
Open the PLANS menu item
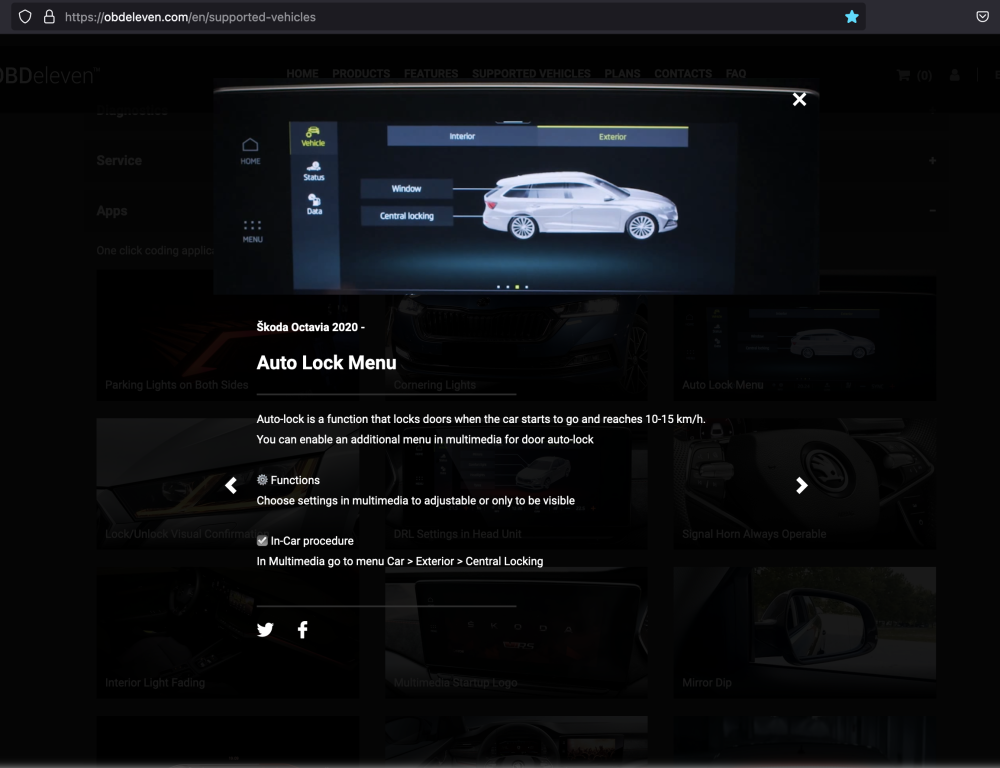pyautogui.click(x=622, y=73)
